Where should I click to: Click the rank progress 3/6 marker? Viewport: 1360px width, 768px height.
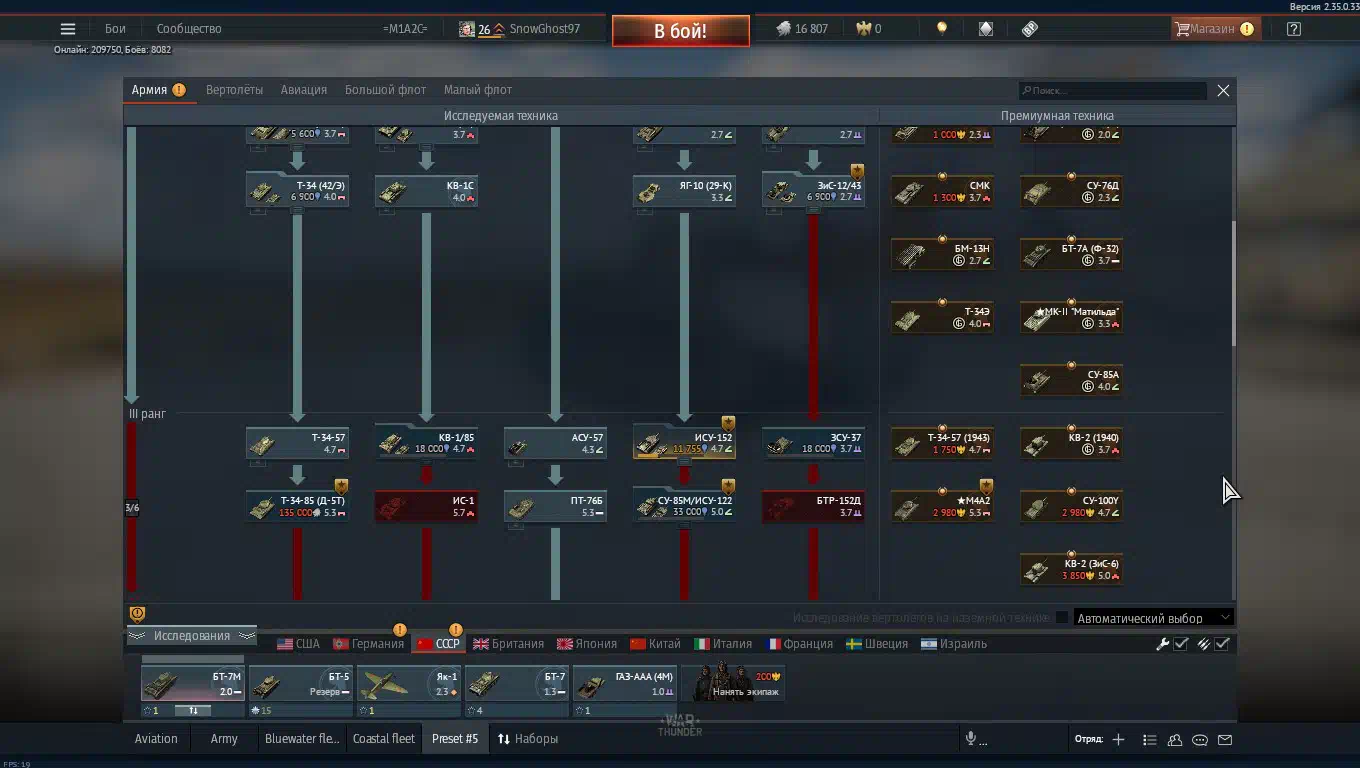coord(132,508)
